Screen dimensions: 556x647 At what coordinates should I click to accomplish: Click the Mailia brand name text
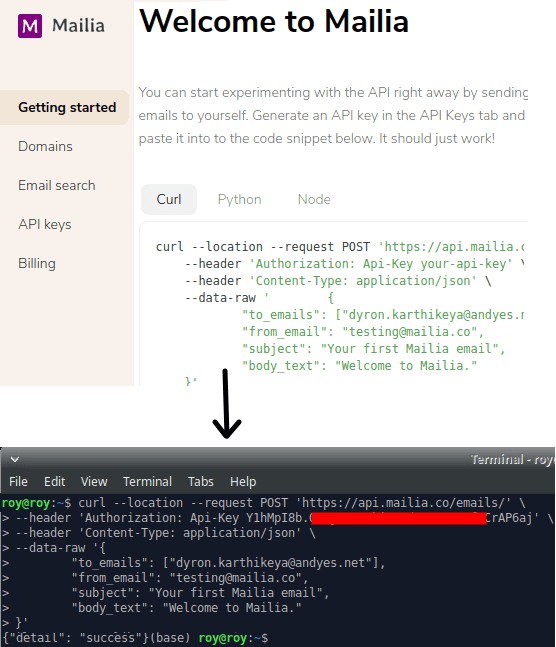pos(78,26)
